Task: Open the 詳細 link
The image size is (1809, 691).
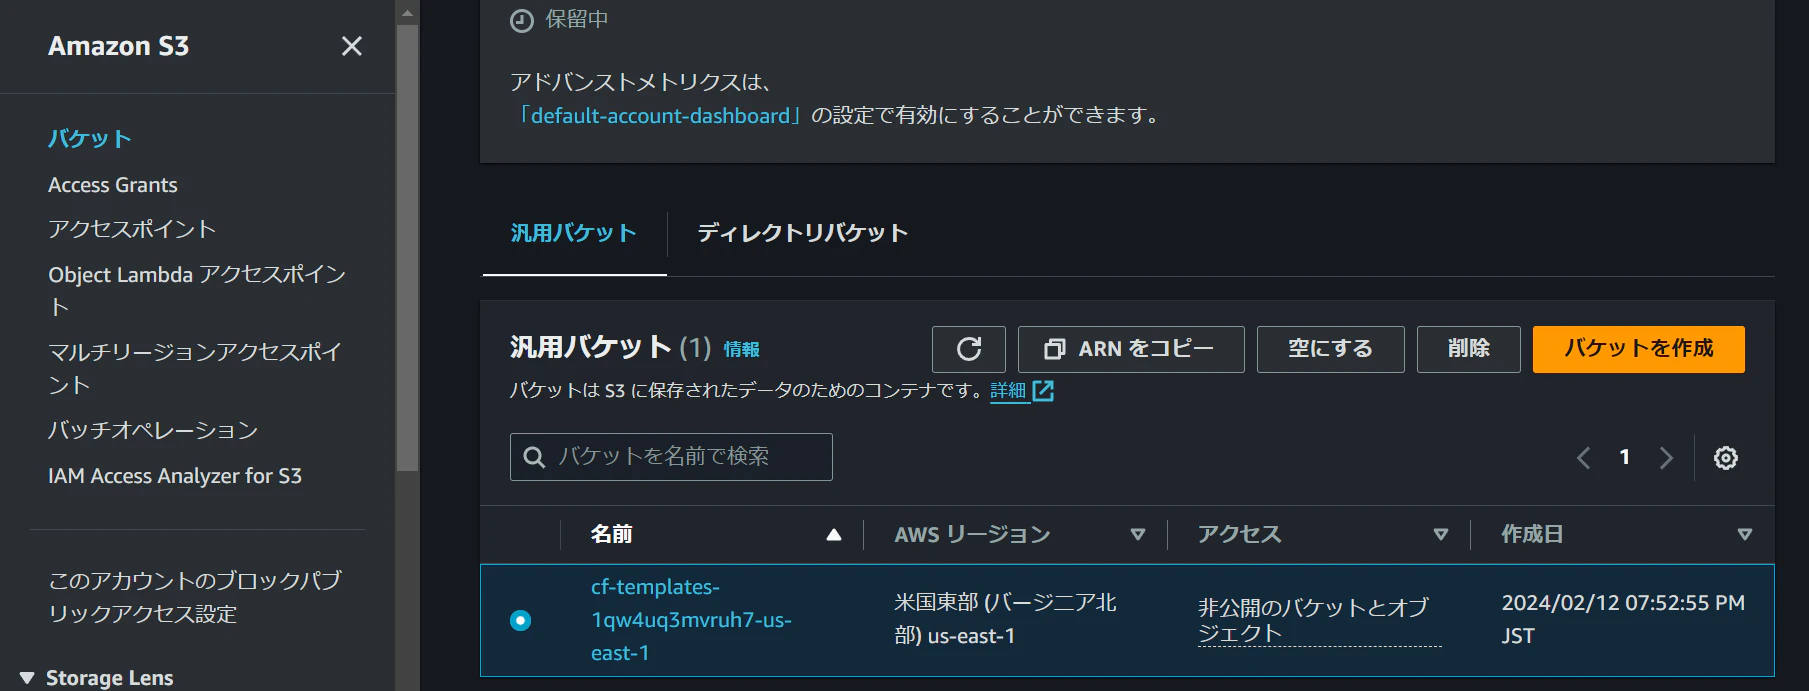Action: [1008, 391]
